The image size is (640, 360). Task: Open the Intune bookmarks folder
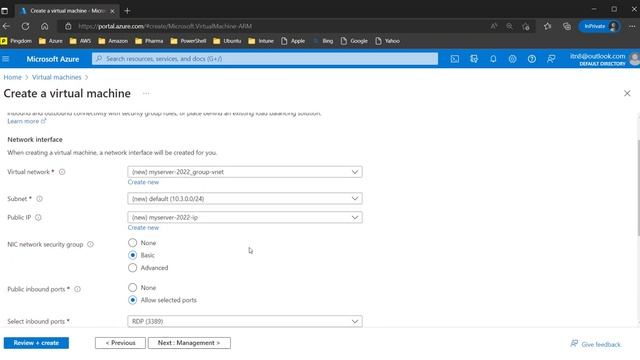261,41
